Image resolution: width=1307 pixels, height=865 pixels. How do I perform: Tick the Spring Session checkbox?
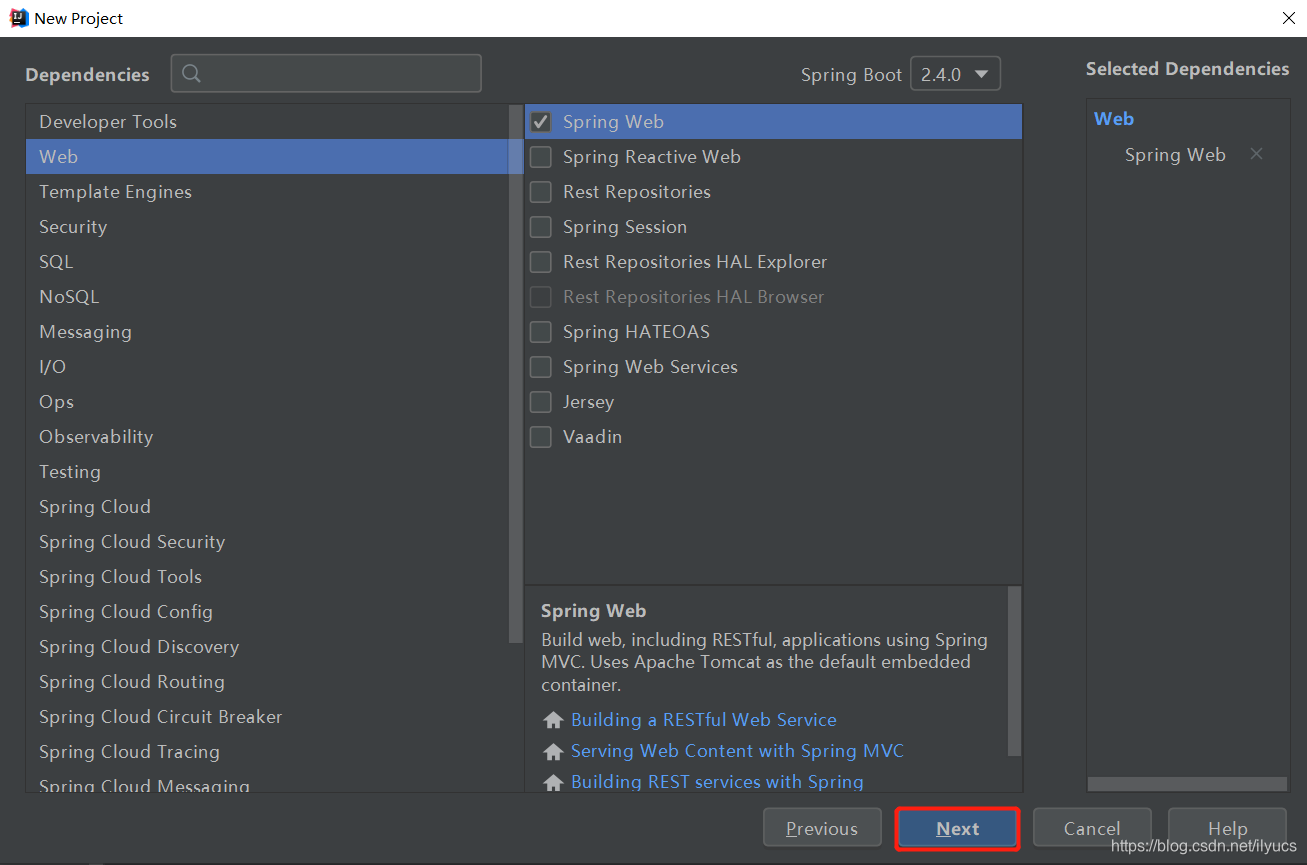541,227
